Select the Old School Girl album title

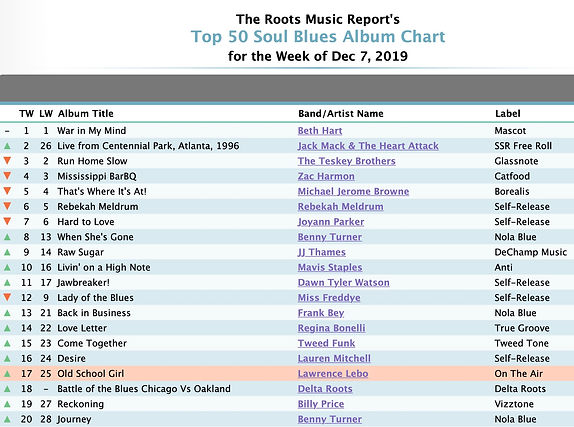[91, 374]
